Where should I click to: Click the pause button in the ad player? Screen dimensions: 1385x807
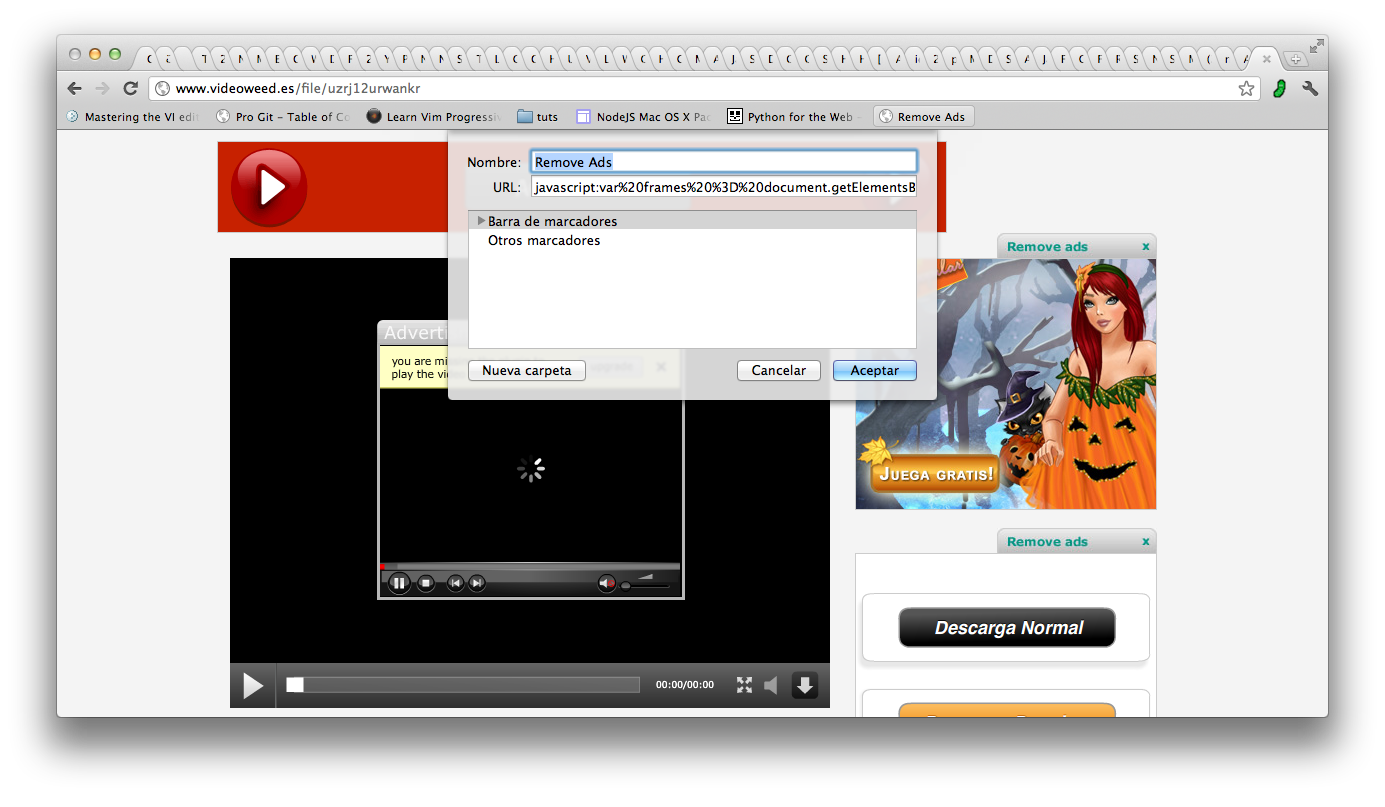point(399,583)
